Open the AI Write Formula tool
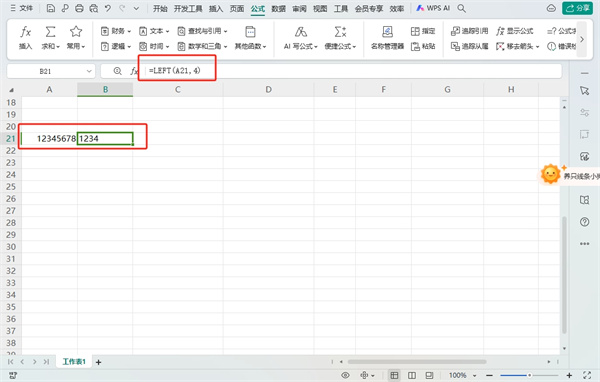This screenshot has width=600, height=382. click(x=300, y=38)
